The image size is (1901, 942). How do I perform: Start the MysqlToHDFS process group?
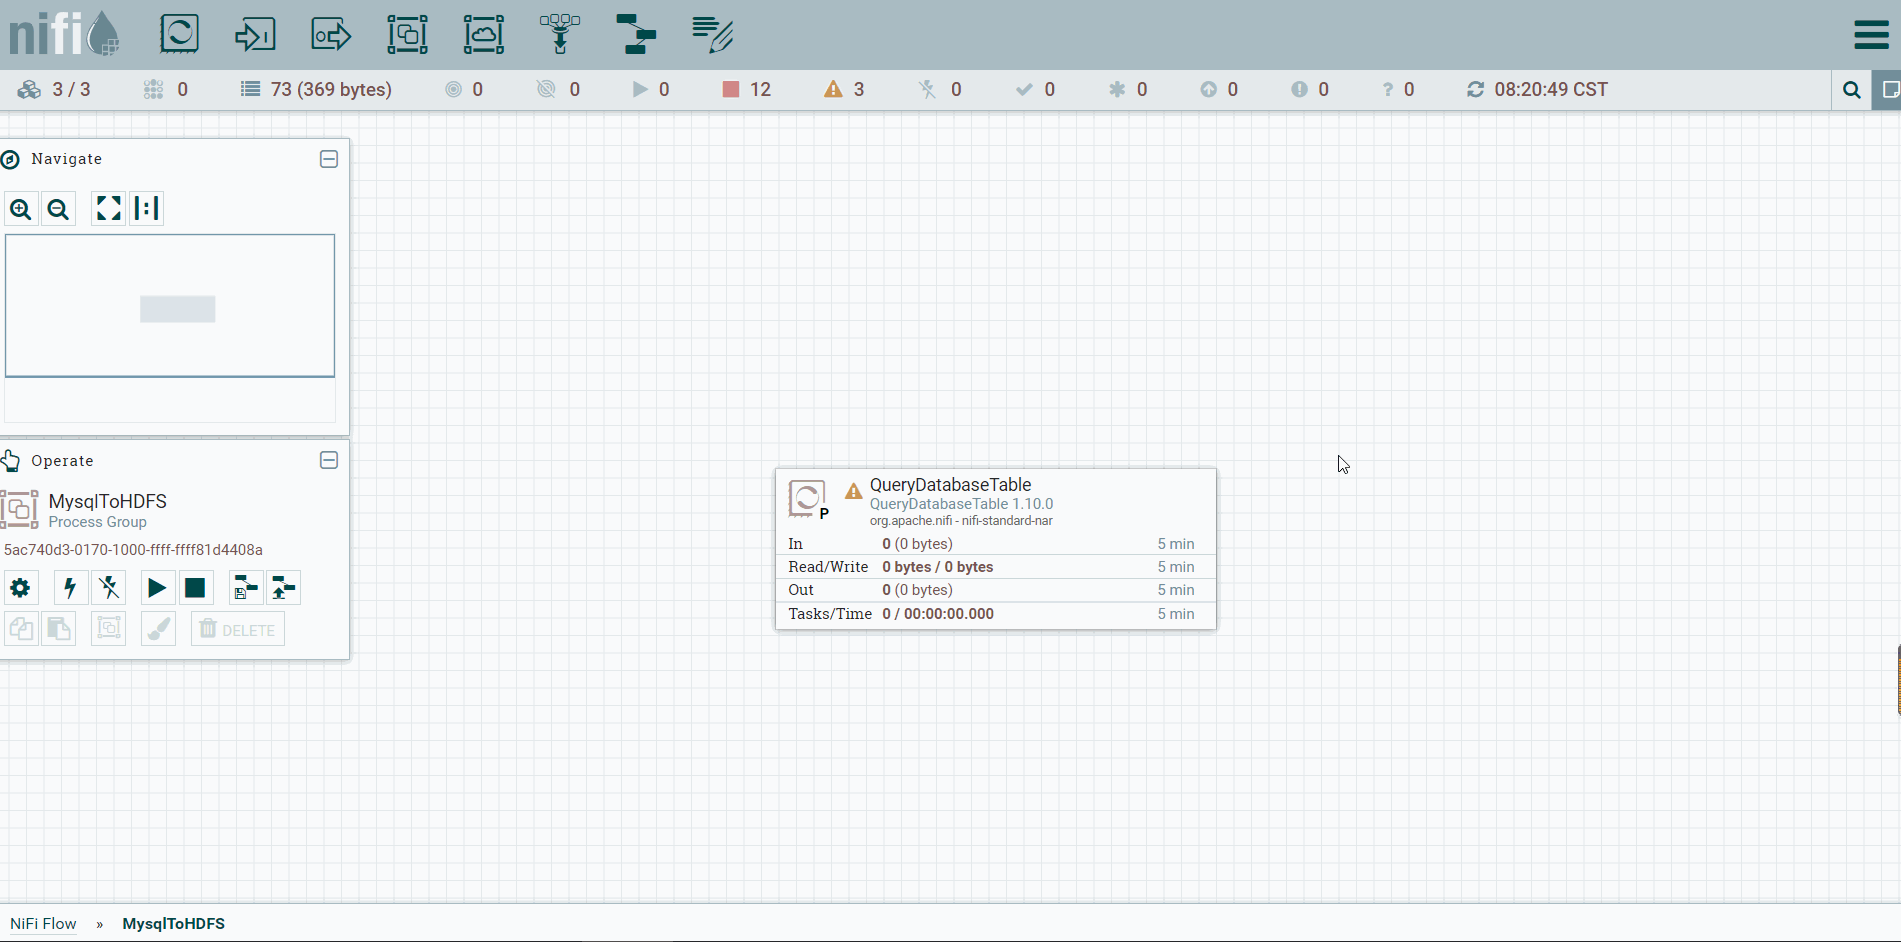pos(157,588)
